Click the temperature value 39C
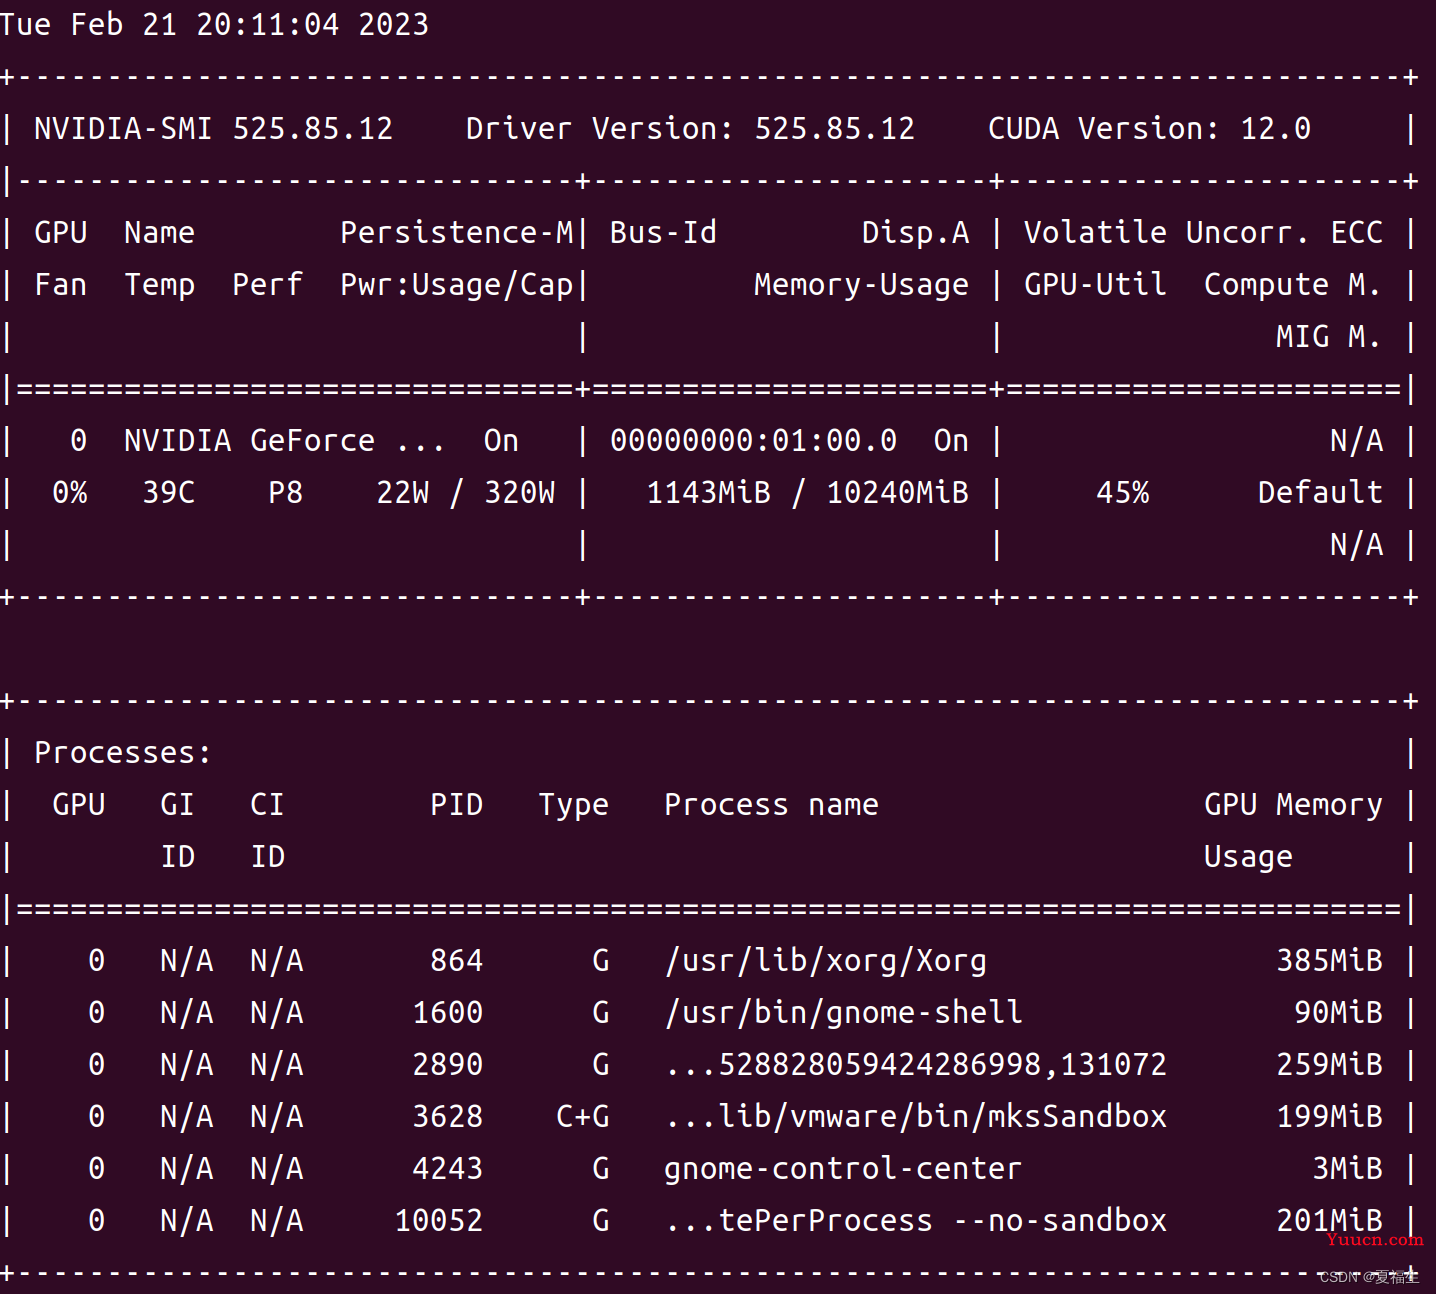Image resolution: width=1436 pixels, height=1294 pixels. pos(169,492)
